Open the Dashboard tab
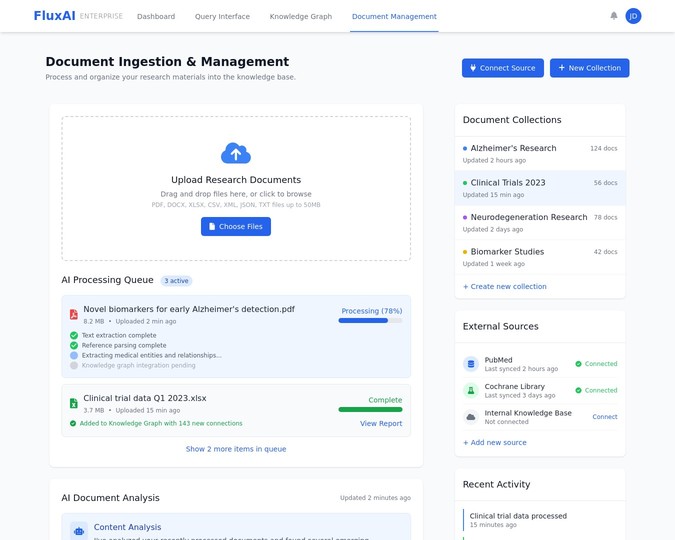The height and width of the screenshot is (540, 675). coord(156,16)
